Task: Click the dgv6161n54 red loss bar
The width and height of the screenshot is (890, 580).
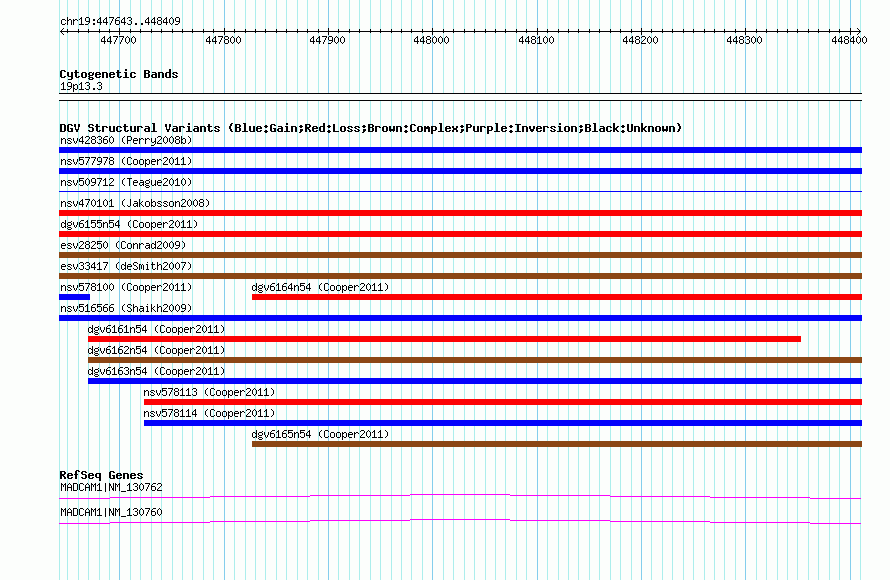Action: click(x=444, y=339)
